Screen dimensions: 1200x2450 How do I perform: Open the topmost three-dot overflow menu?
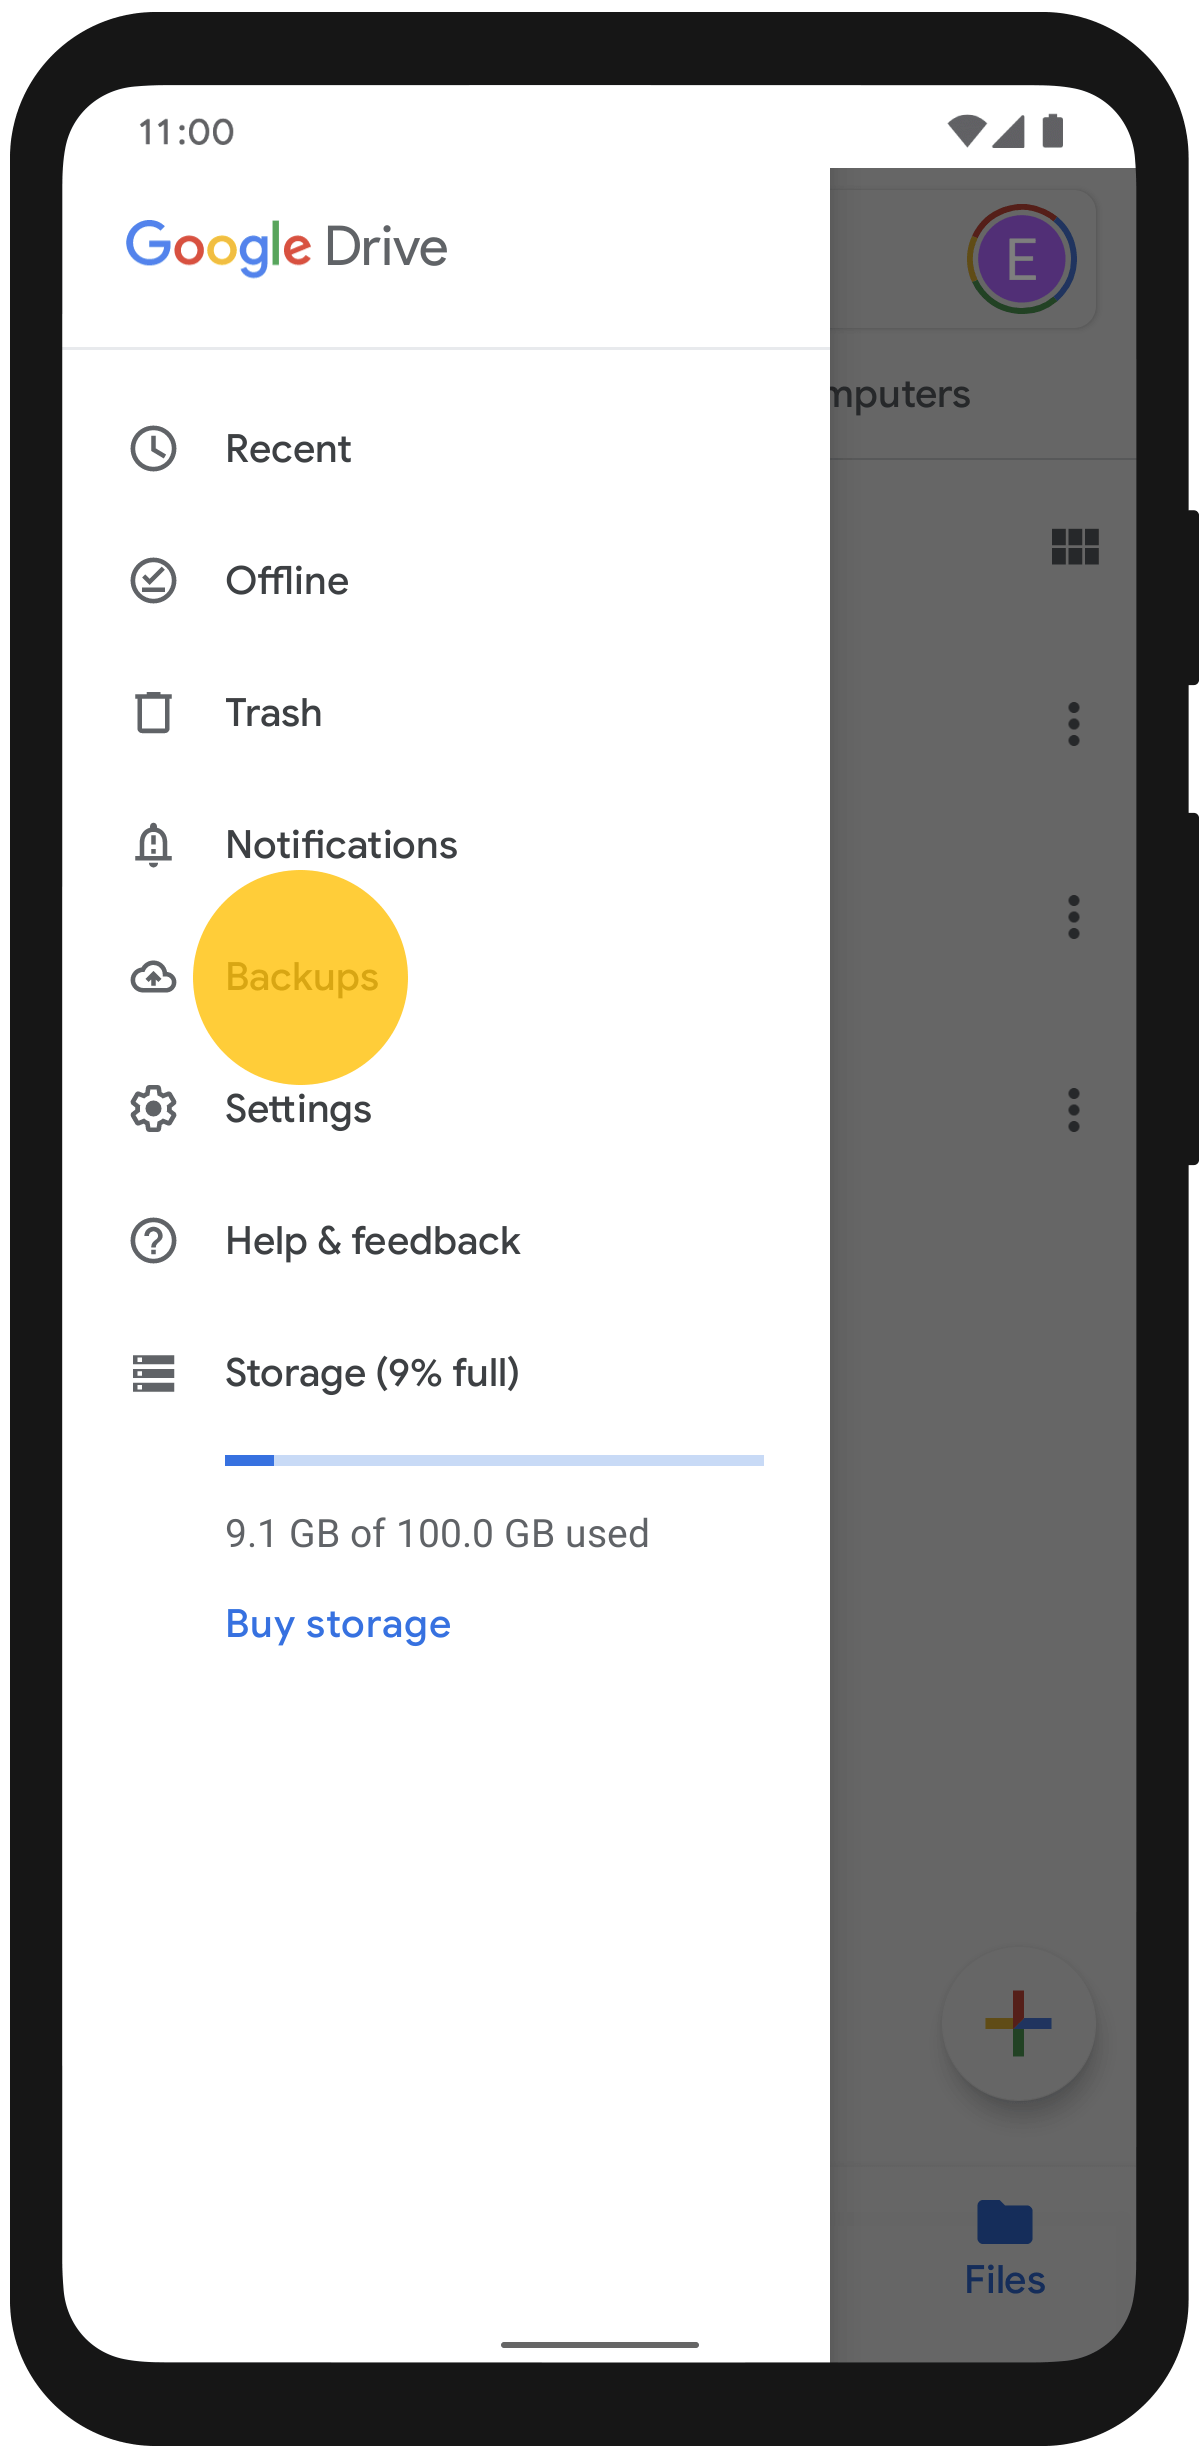tap(1074, 723)
